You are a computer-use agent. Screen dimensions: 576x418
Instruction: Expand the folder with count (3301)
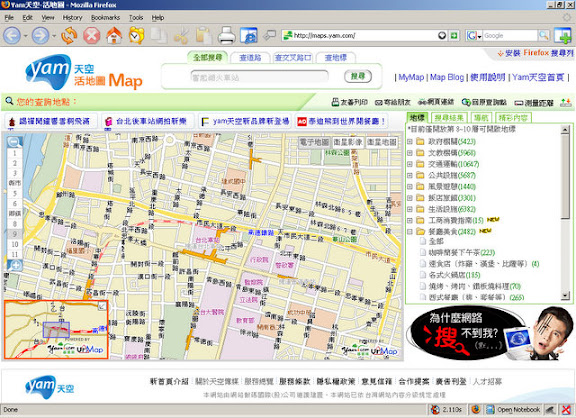[410, 198]
